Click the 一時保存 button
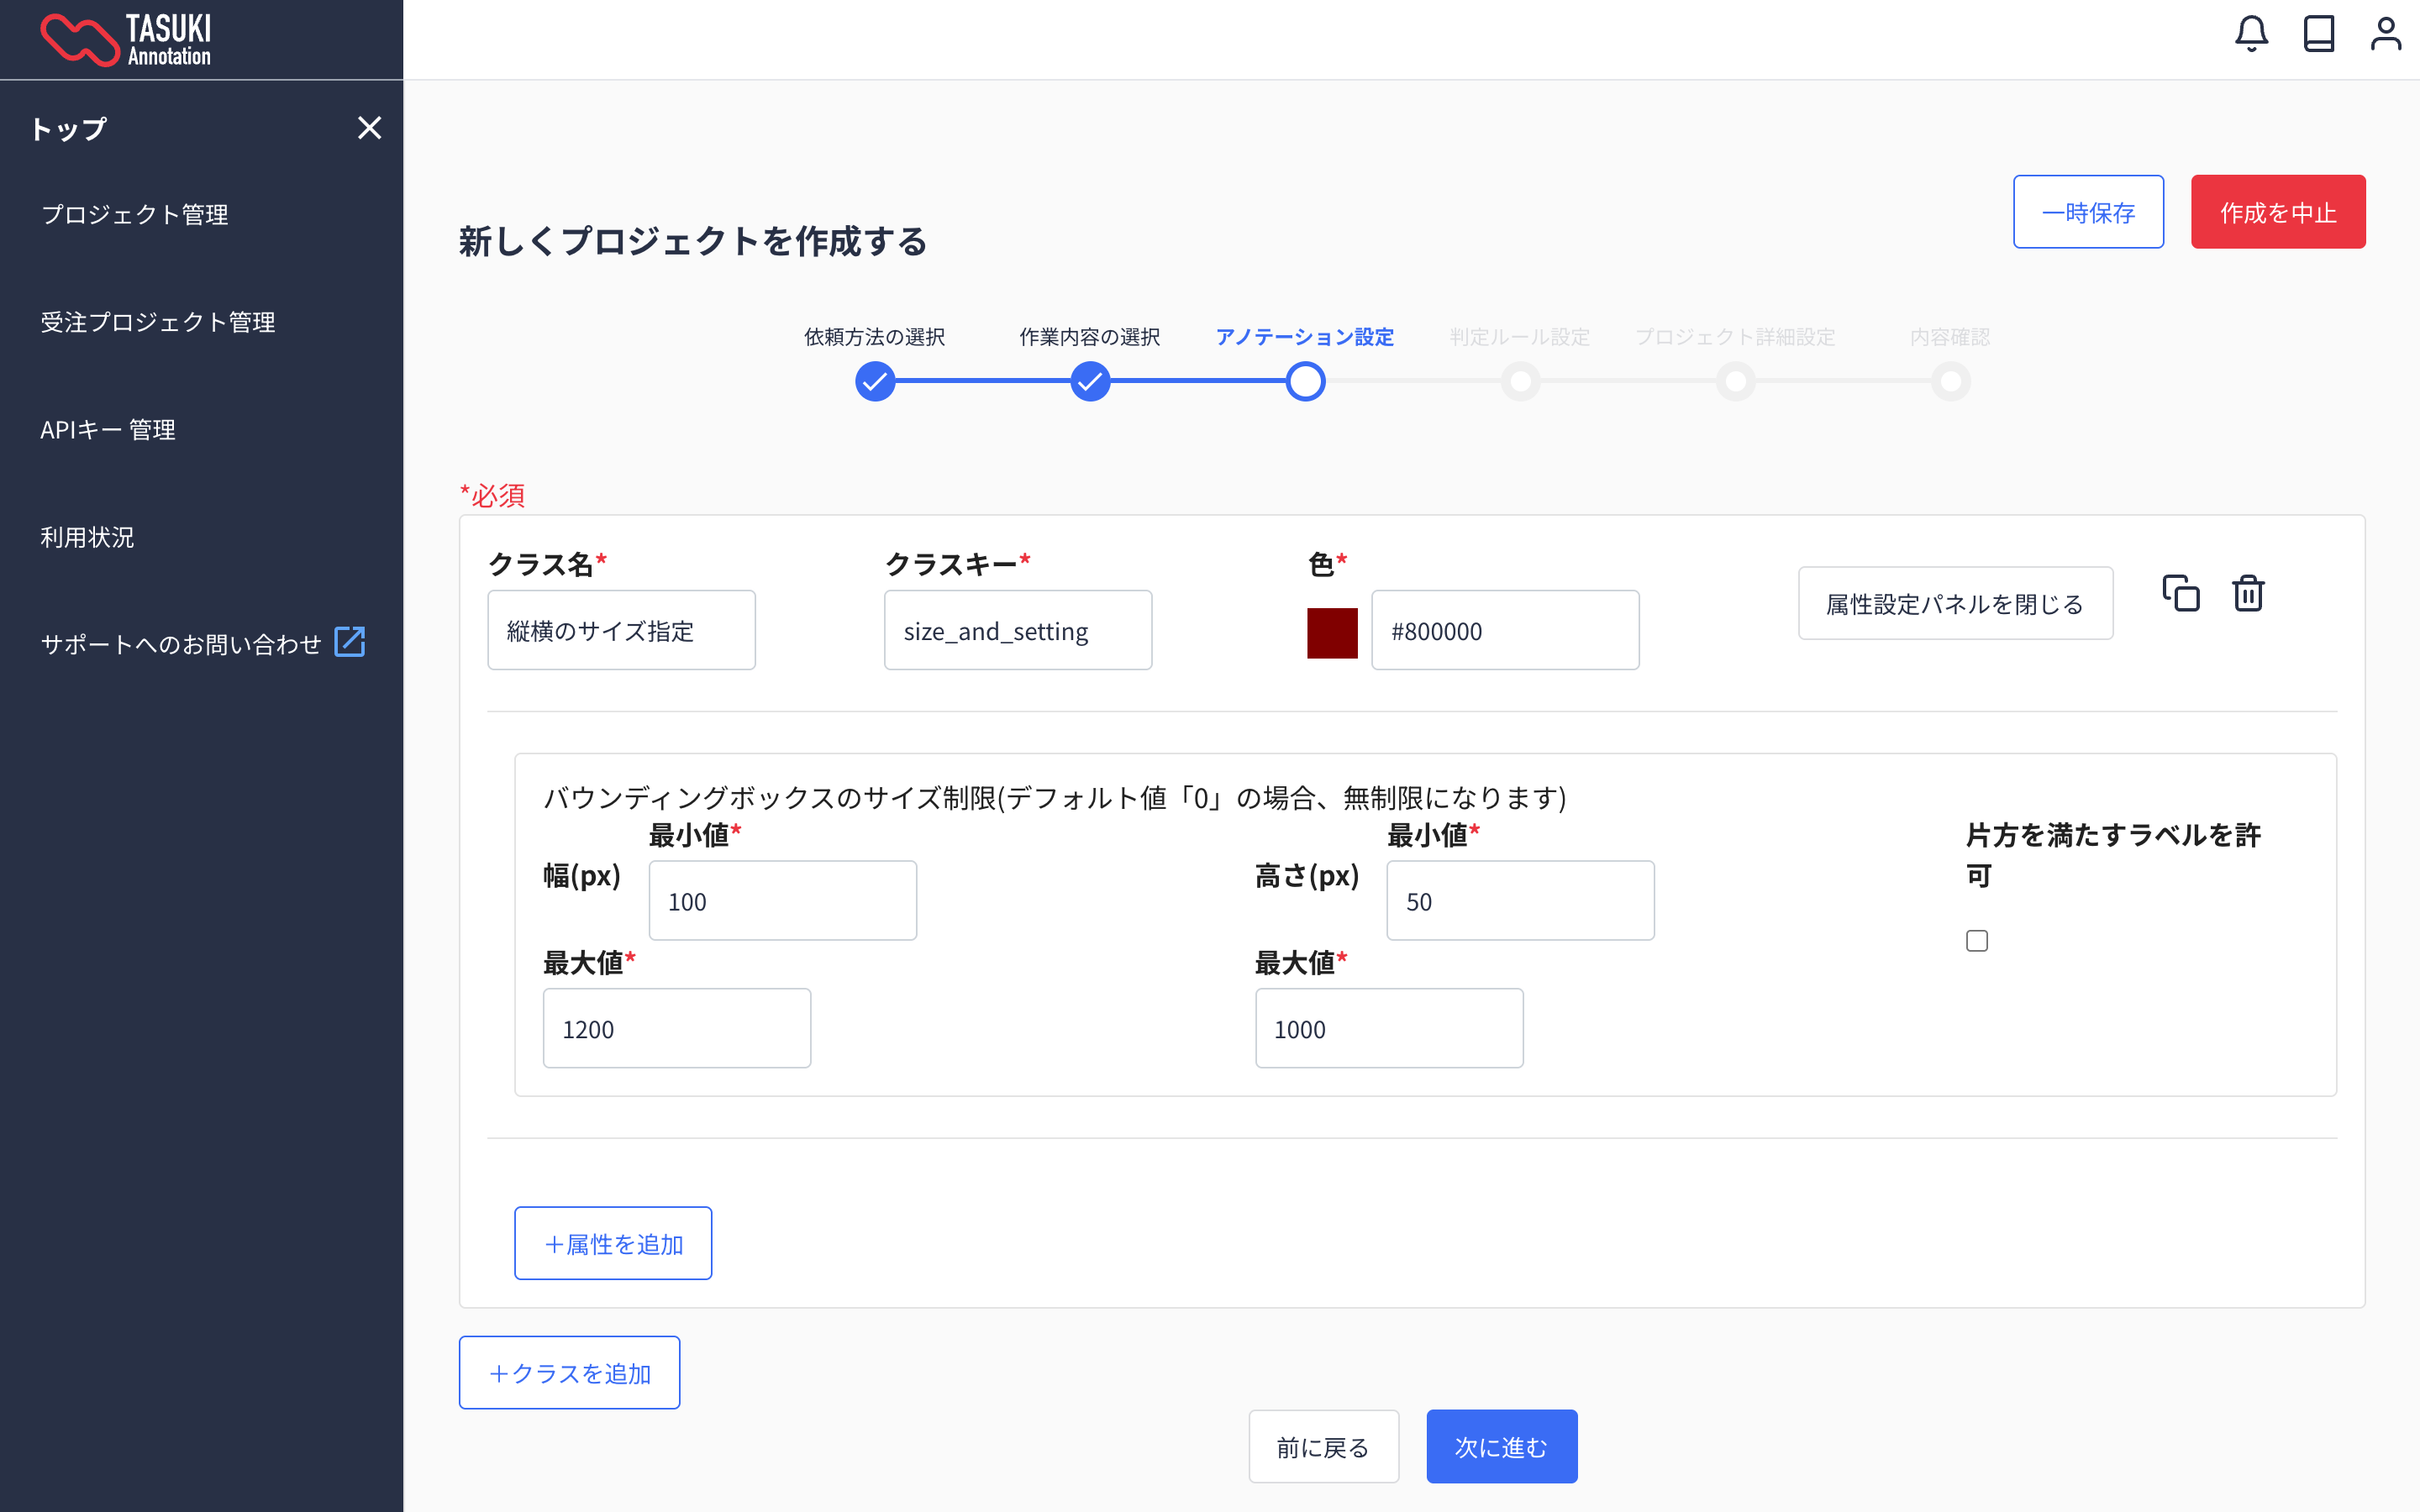This screenshot has width=2420, height=1512. point(2088,212)
